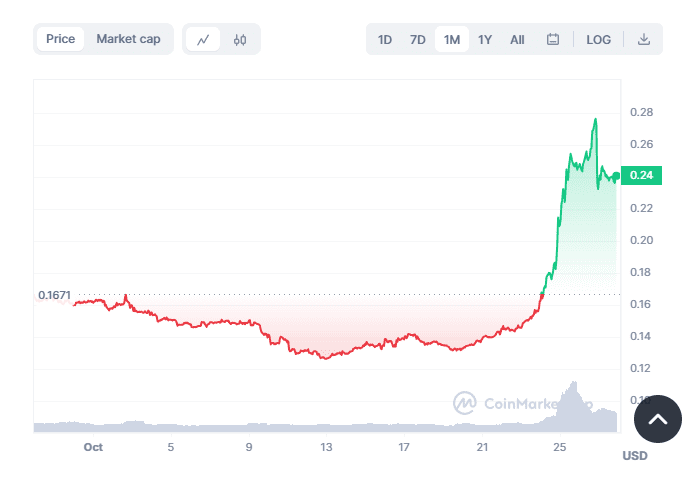Open the calendar date range picker

point(553,40)
